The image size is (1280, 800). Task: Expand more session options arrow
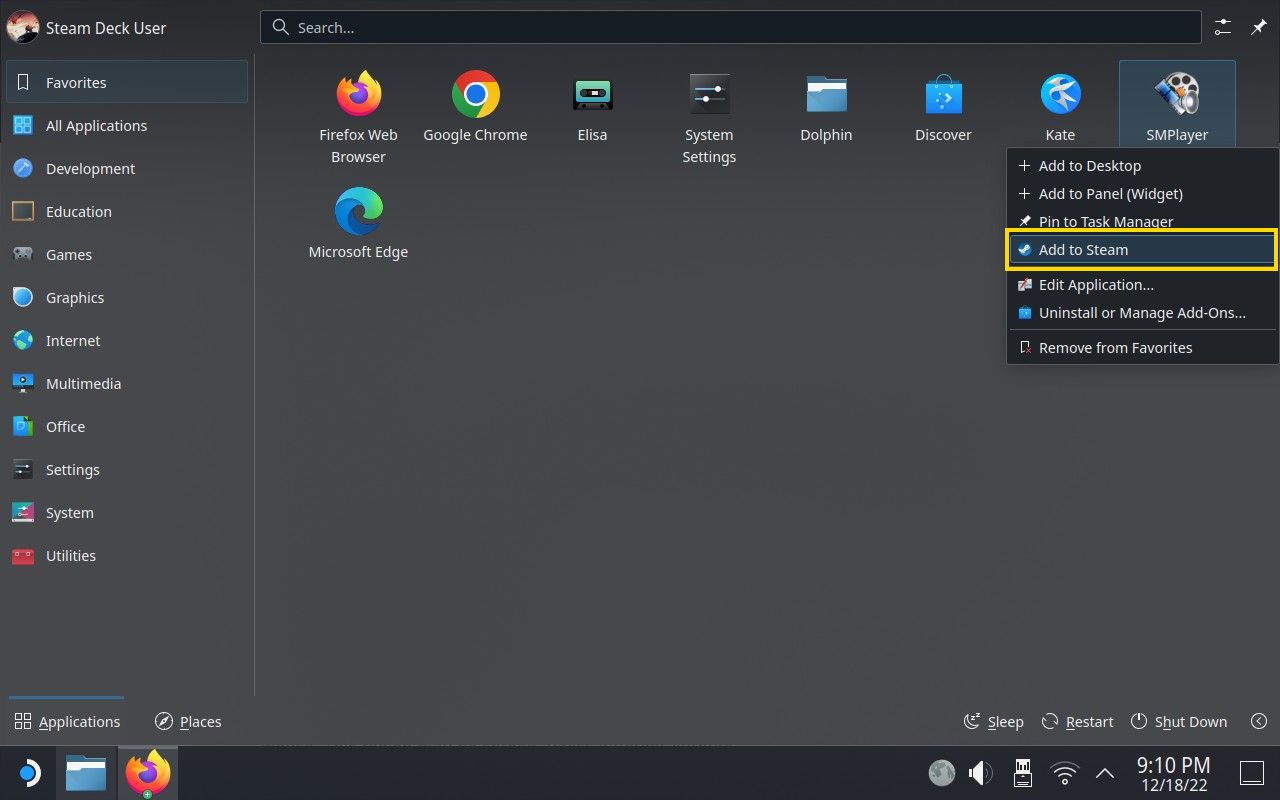(x=1259, y=722)
